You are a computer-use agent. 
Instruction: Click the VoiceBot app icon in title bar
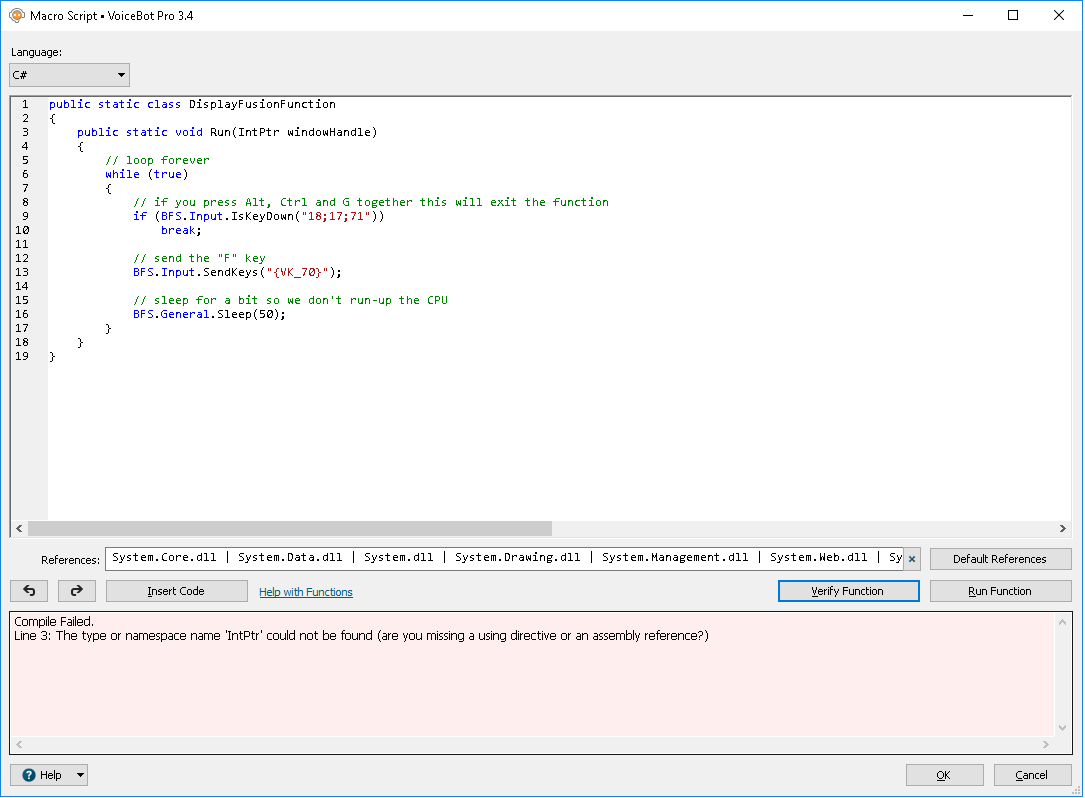point(16,15)
